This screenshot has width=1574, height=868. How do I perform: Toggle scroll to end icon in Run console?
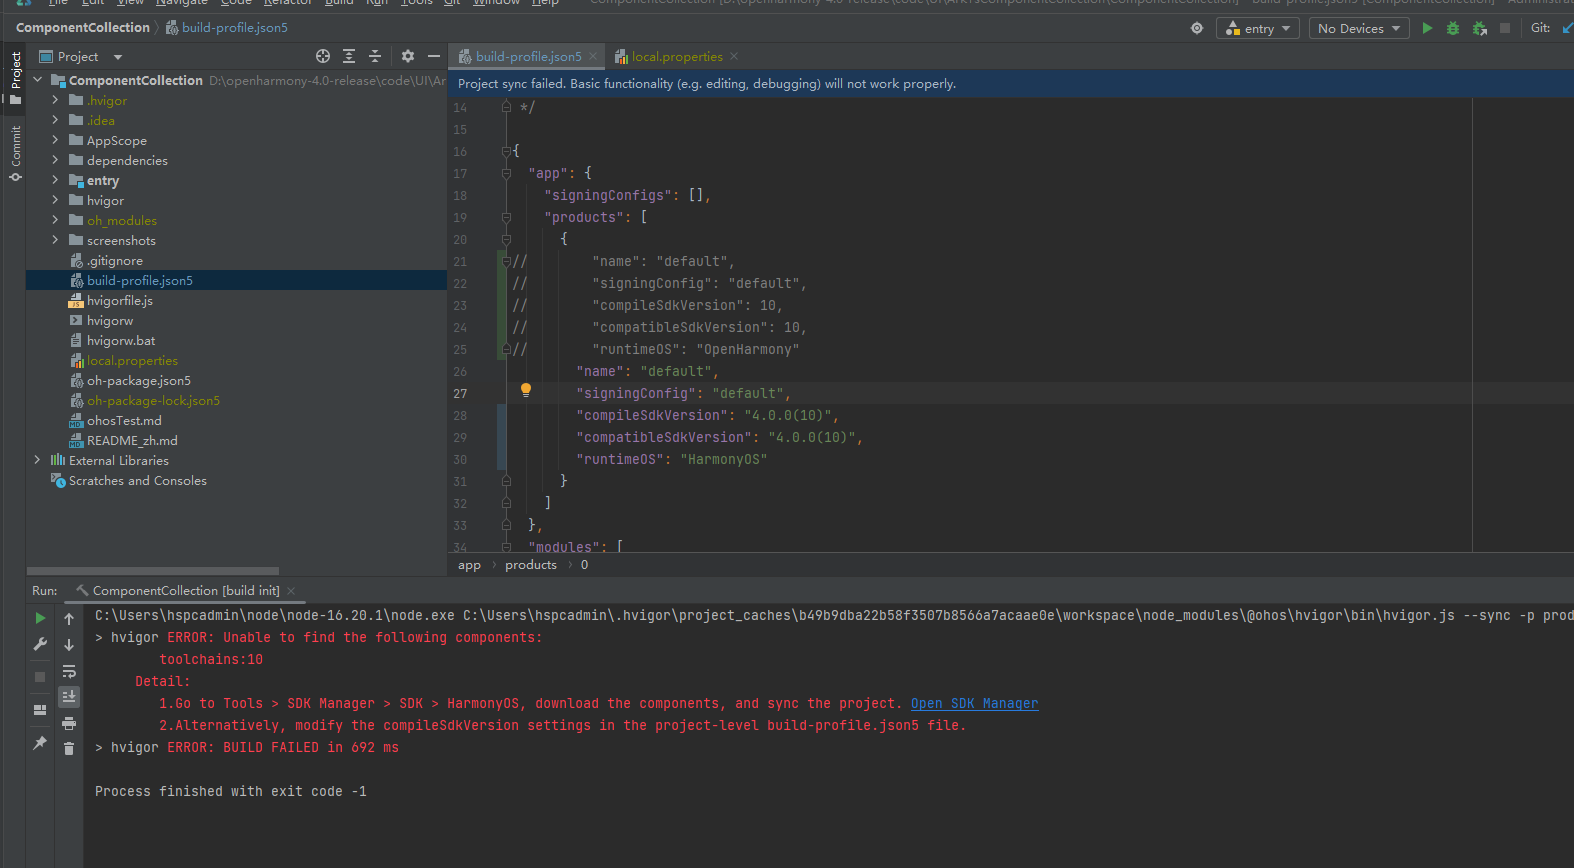(x=69, y=696)
